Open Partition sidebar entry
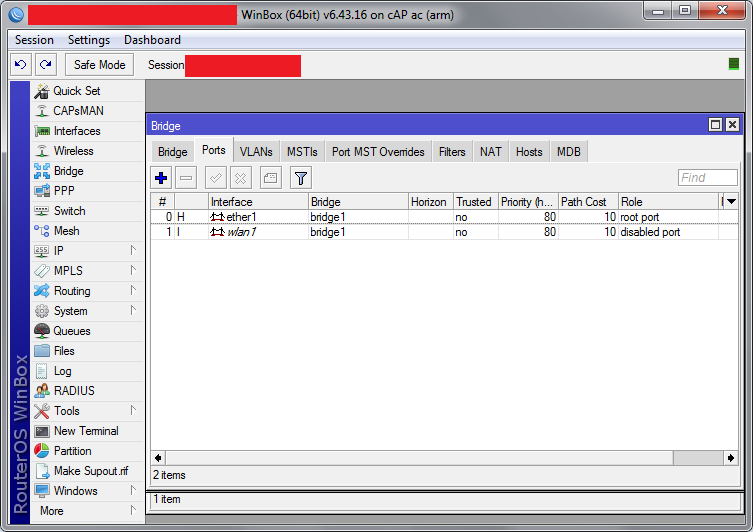Viewport: 753px width, 532px height. 88,451
